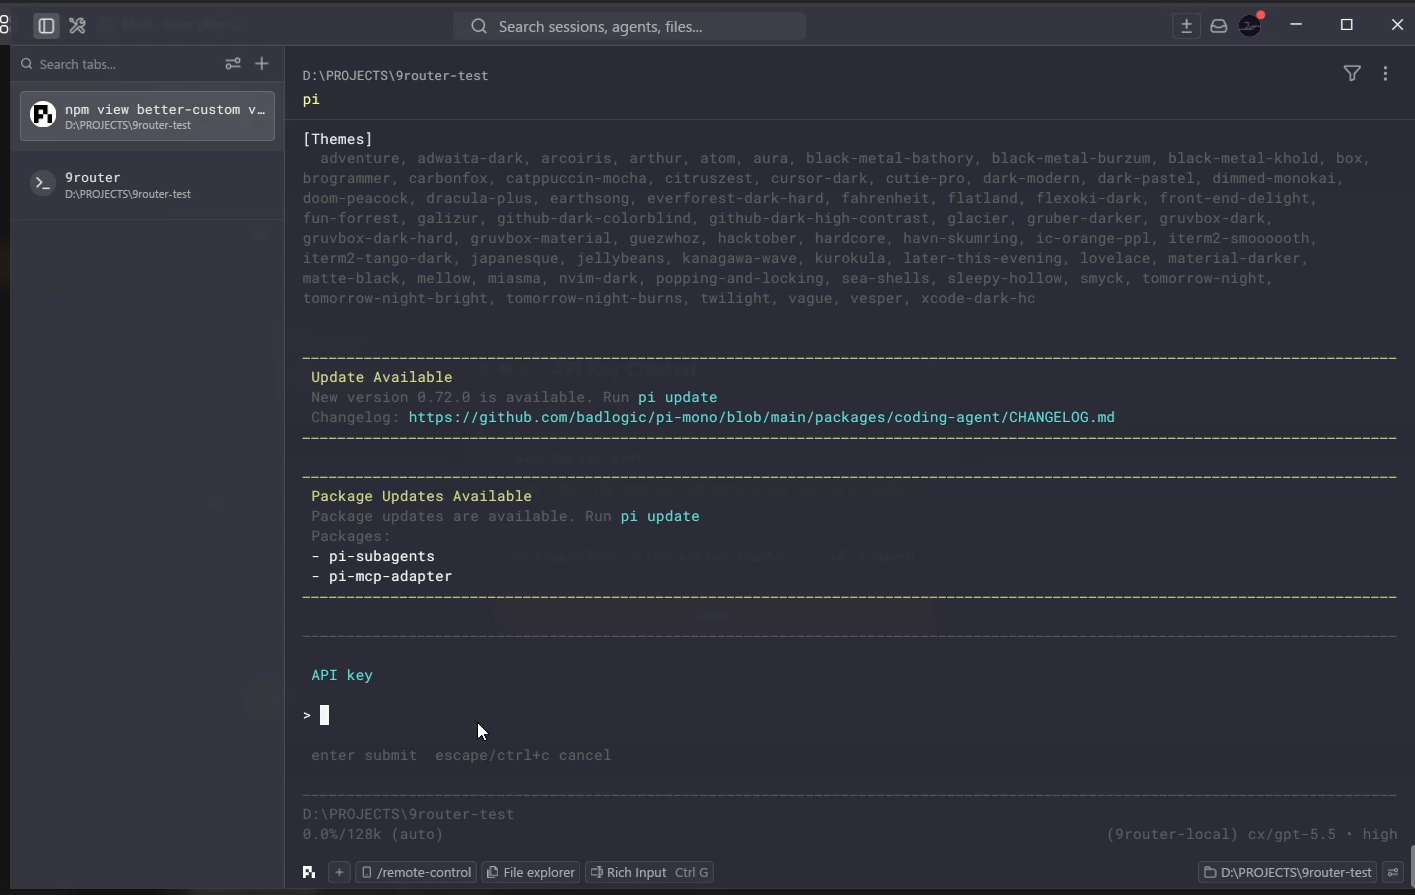Image resolution: width=1415 pixels, height=895 pixels.
Task: Minimize the application window
Action: (1296, 25)
